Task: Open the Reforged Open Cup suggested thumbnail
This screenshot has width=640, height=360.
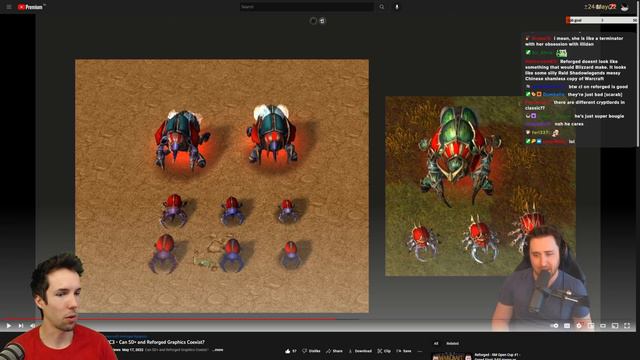Action: [x=451, y=356]
